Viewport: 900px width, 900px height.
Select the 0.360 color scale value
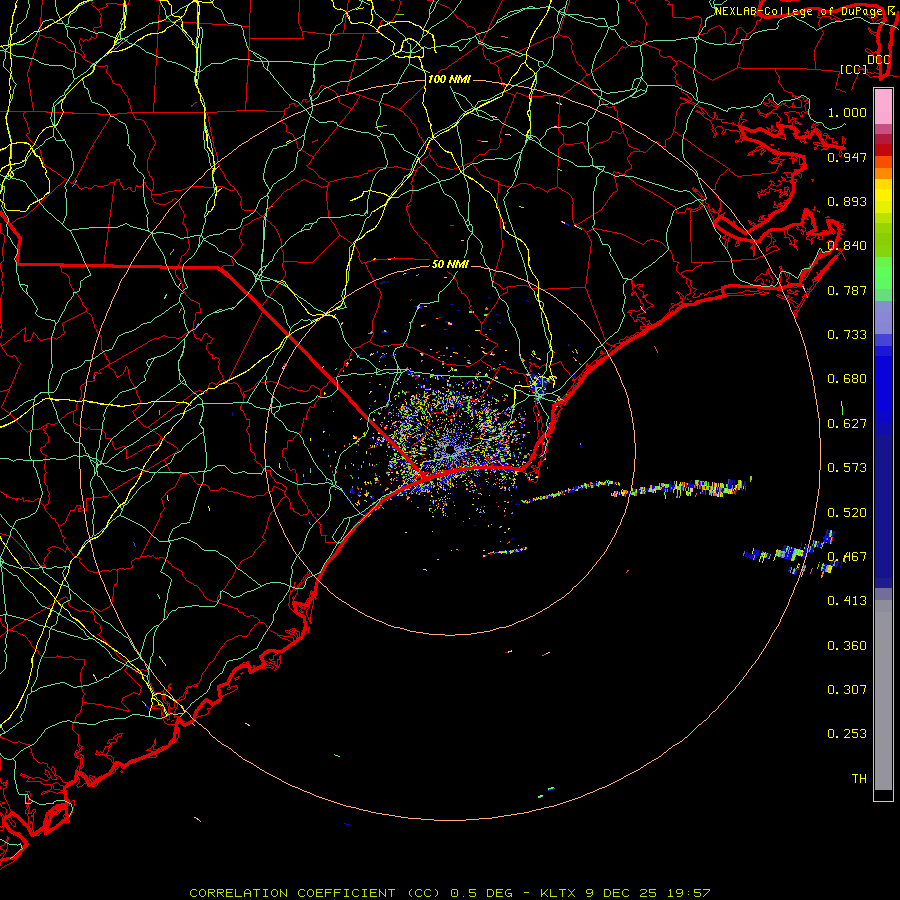pos(847,646)
